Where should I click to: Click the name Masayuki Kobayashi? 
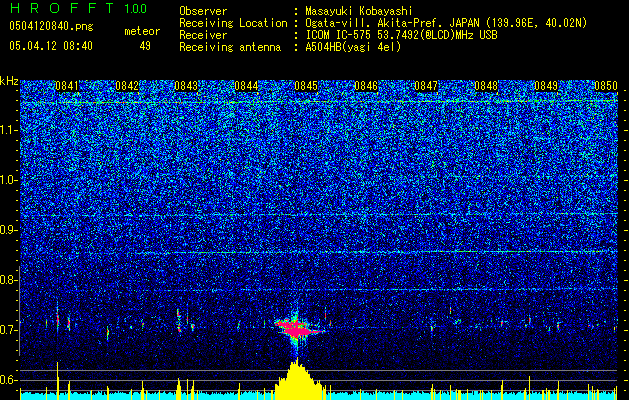359,11
